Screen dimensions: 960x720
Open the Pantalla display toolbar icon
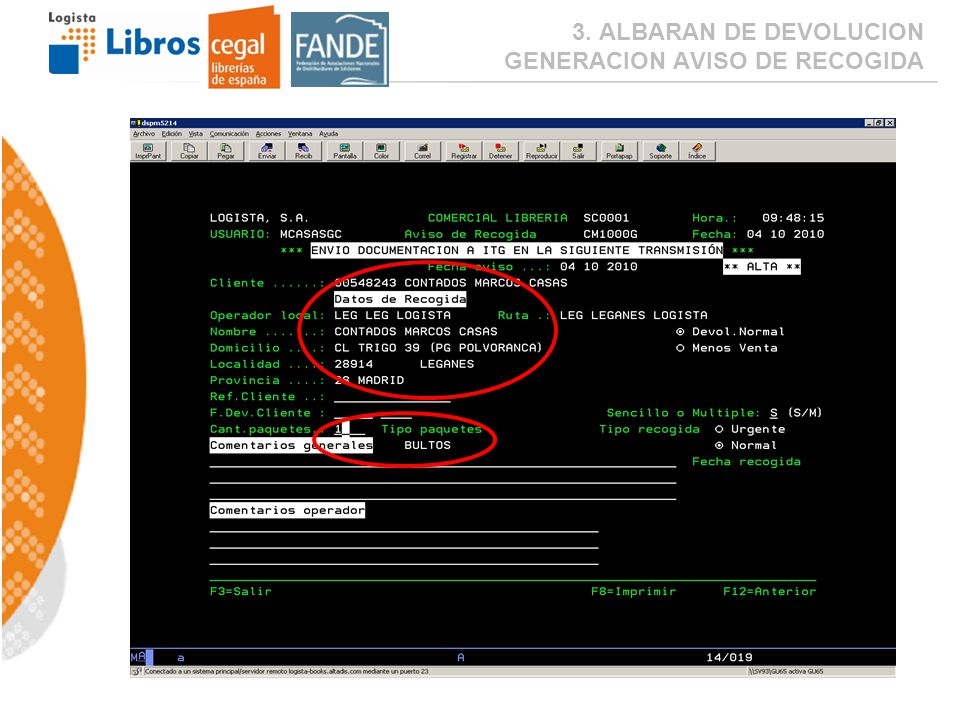(345, 151)
